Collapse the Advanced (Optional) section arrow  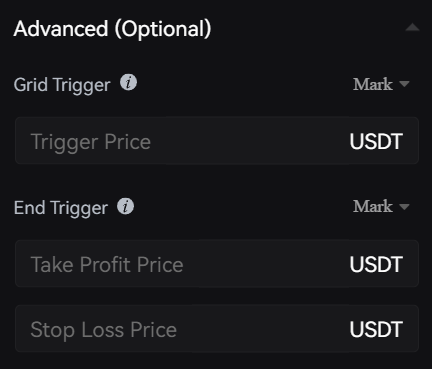pos(412,27)
